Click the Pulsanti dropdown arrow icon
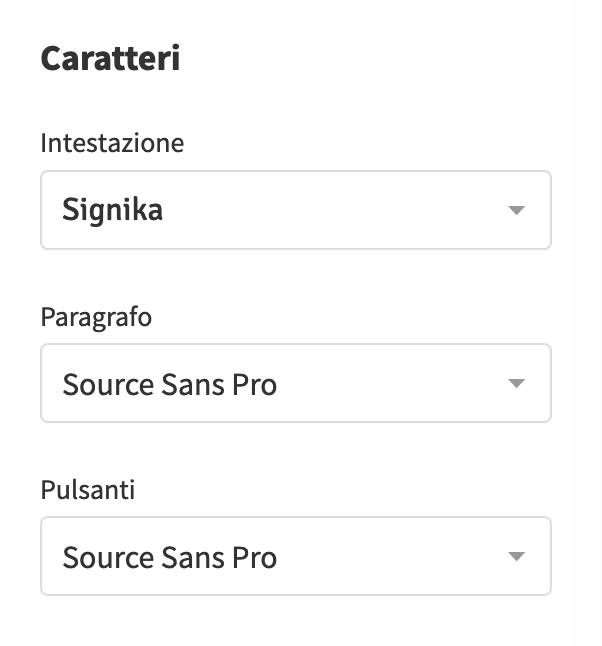The width and height of the screenshot is (602, 646). [x=516, y=557]
